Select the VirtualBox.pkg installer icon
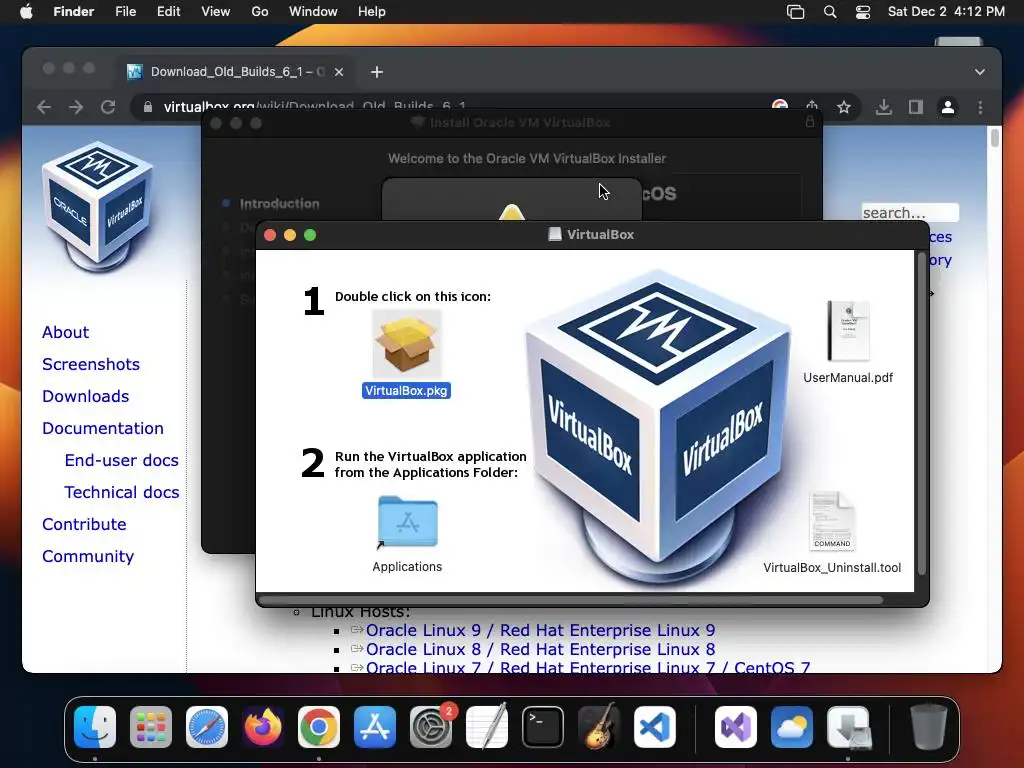Screen dimensions: 1024x768 [x=406, y=343]
